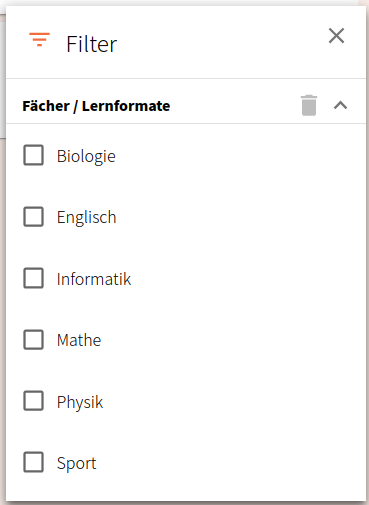Collapse the Fächer / Lernformate section chevron
The height and width of the screenshot is (505, 369).
pyautogui.click(x=340, y=106)
